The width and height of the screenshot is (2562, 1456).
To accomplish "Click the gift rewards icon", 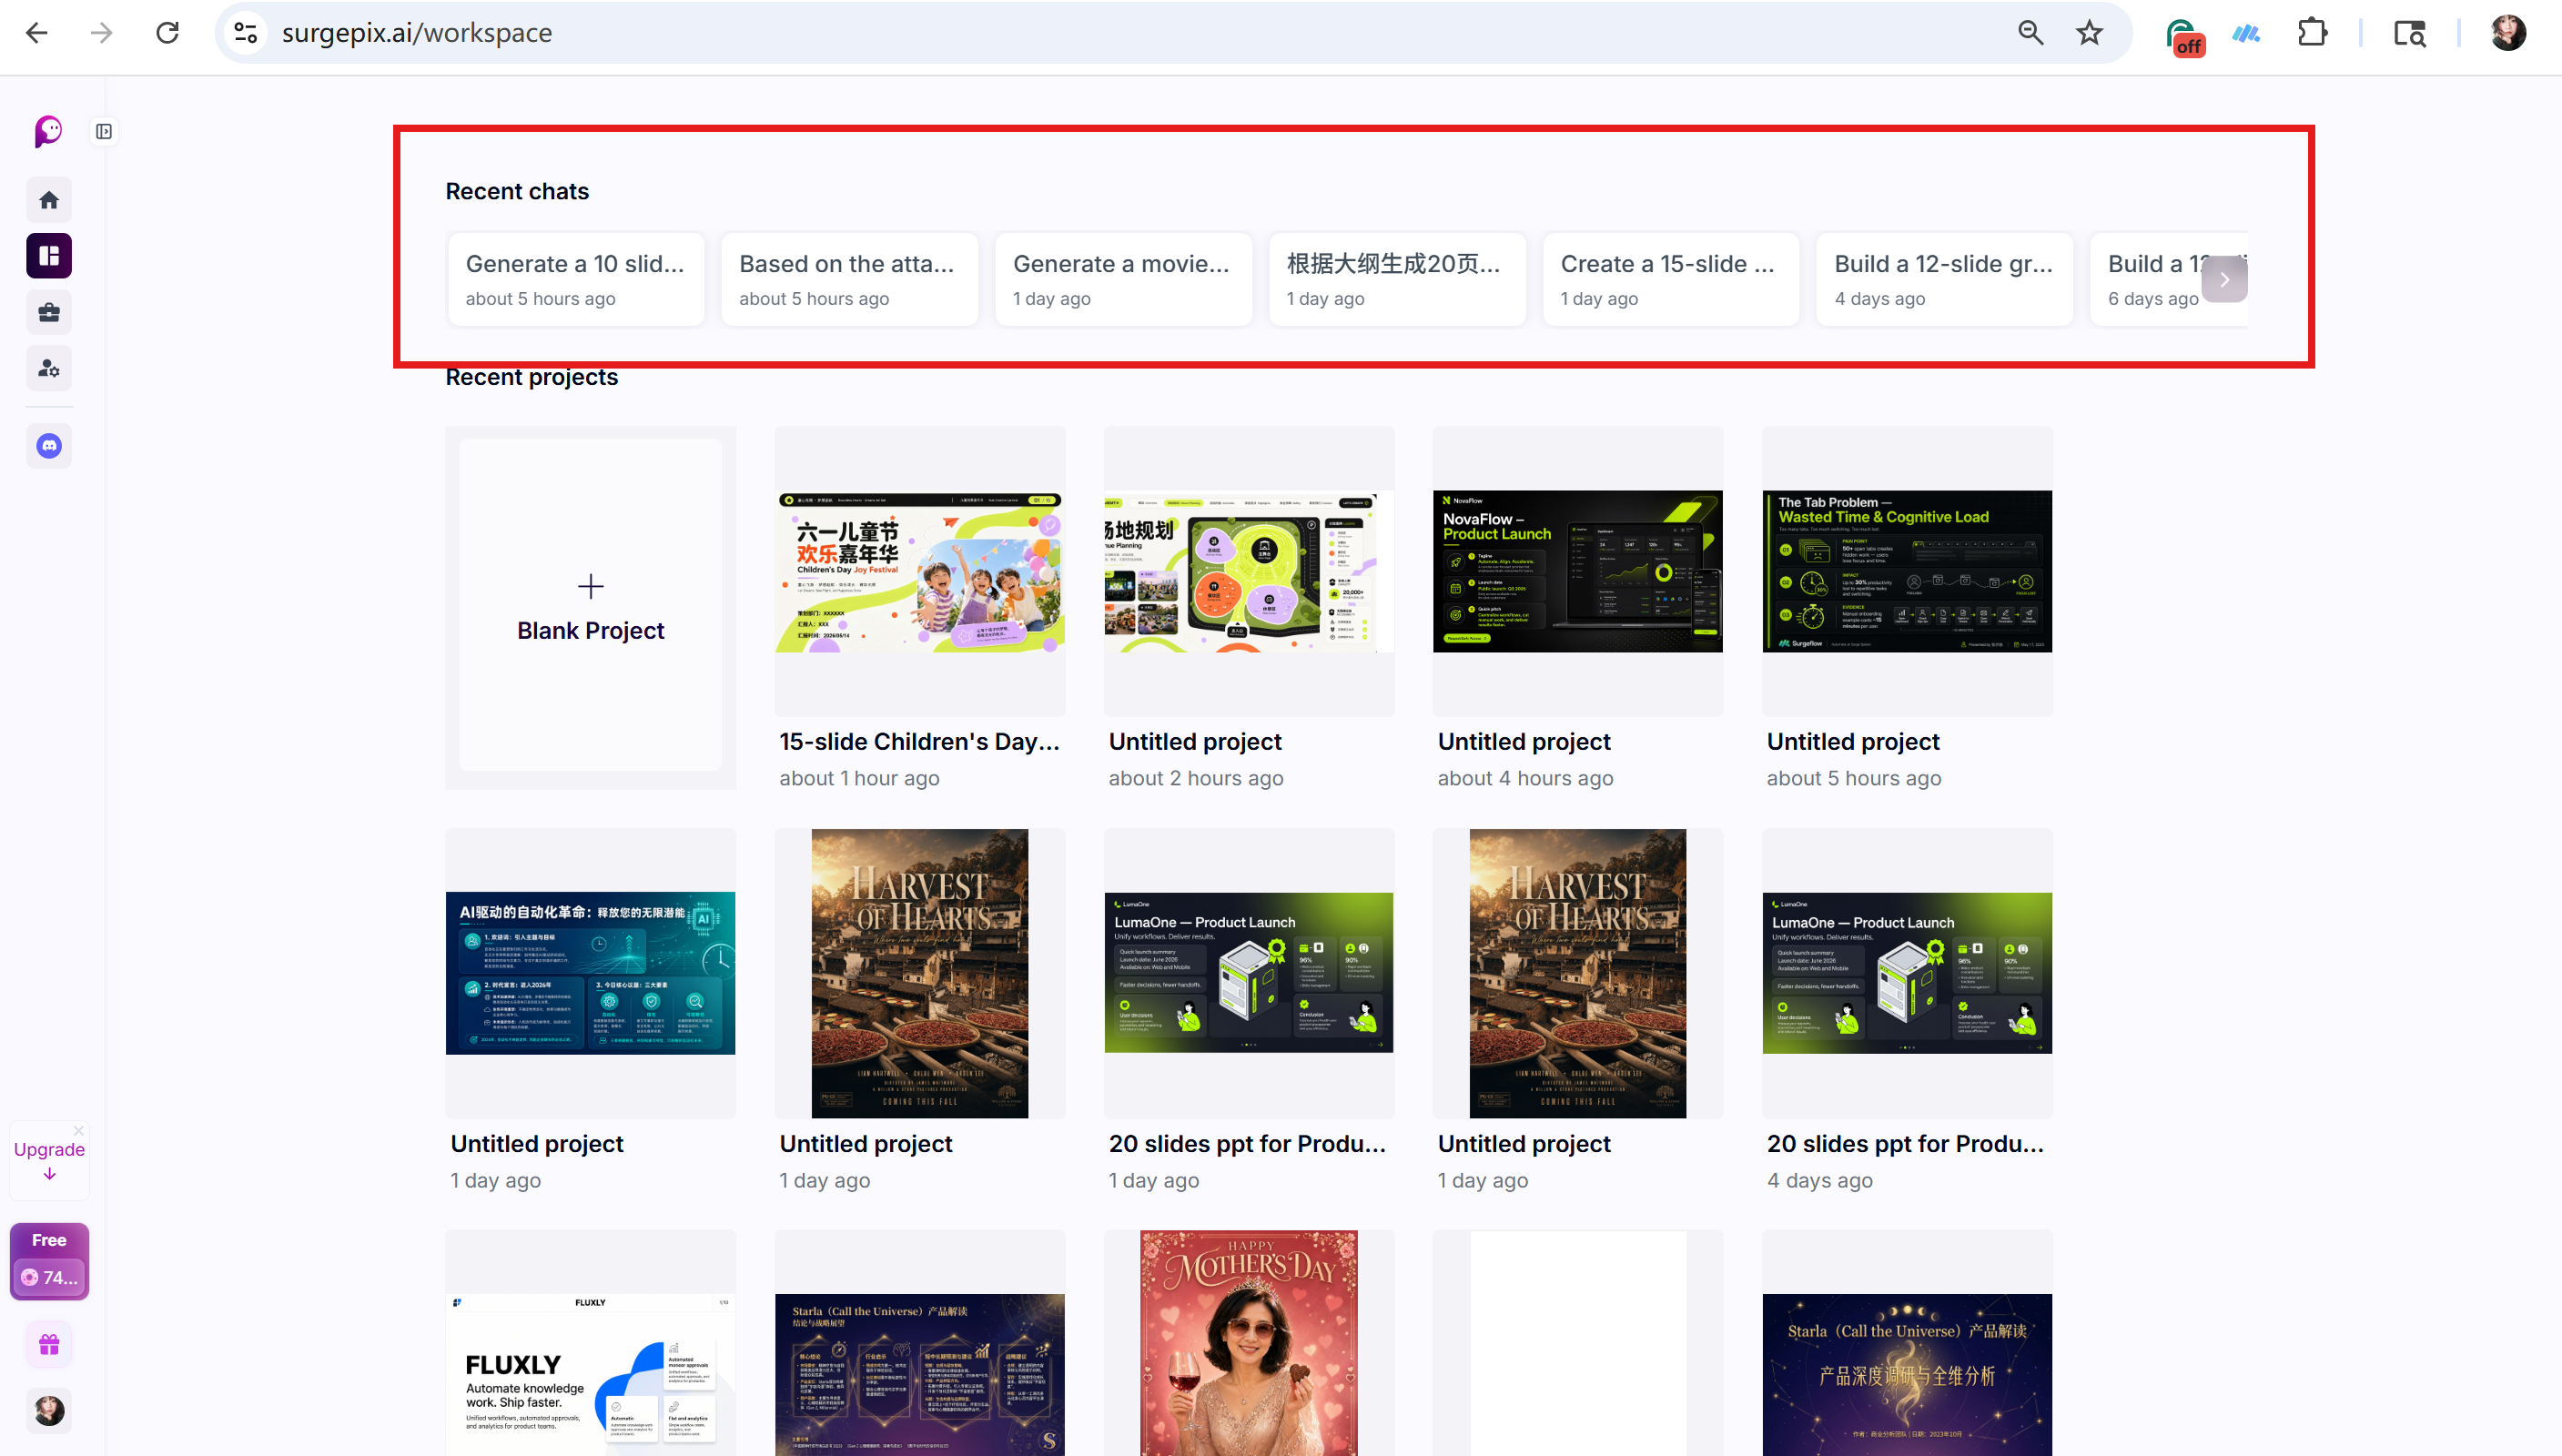I will 49,1345.
